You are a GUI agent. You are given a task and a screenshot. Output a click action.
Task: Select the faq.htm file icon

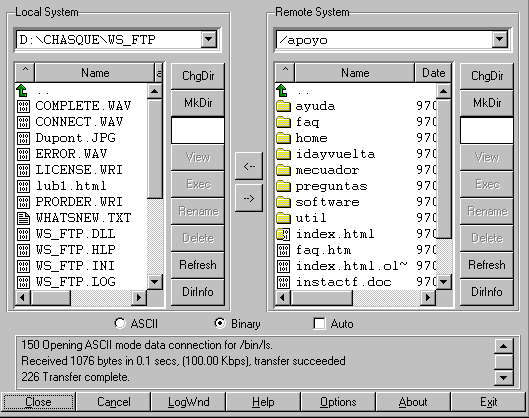283,250
